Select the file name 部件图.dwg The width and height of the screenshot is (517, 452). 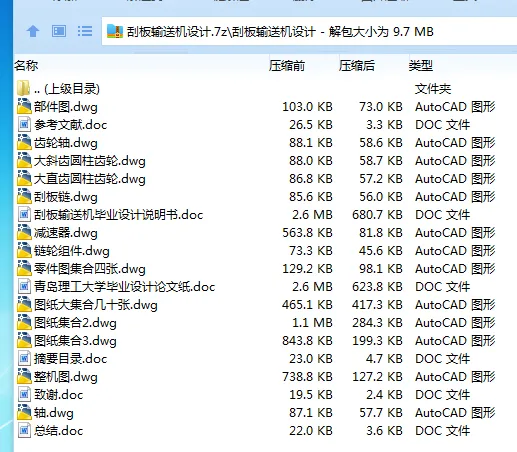[x=66, y=107]
